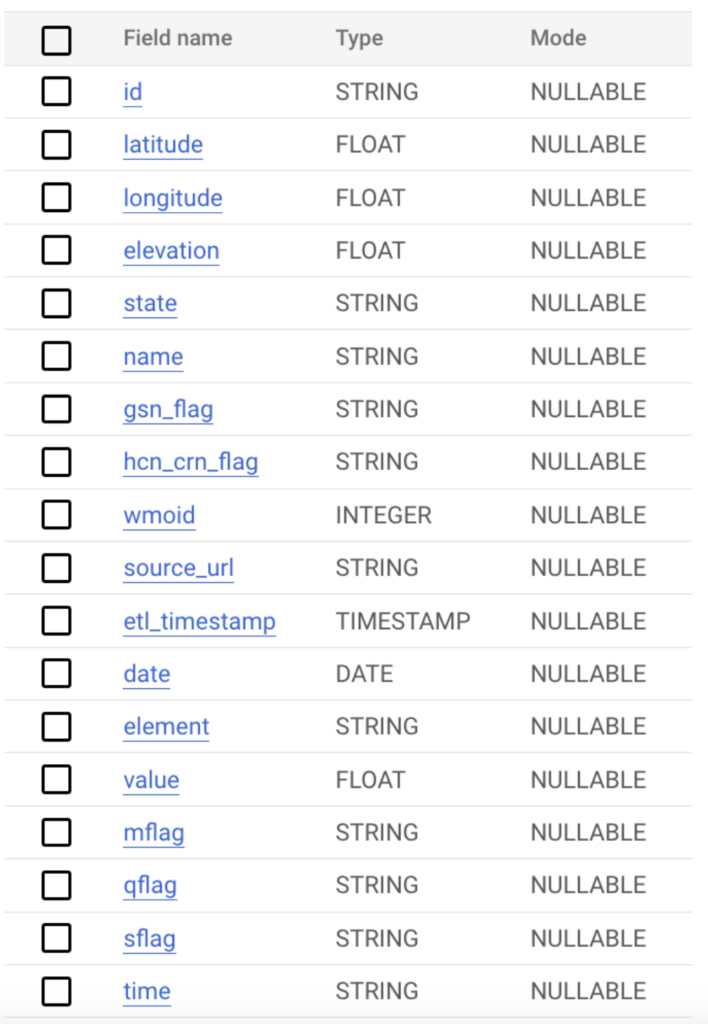Check the box next to elevation
708x1024 pixels.
57,251
